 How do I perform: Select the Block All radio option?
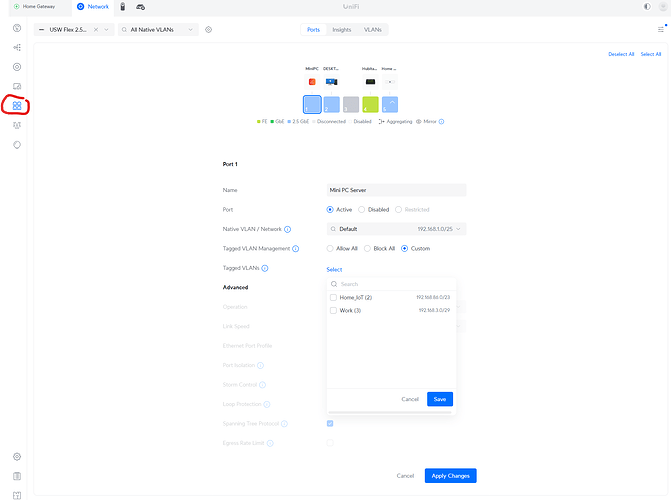[x=367, y=248]
